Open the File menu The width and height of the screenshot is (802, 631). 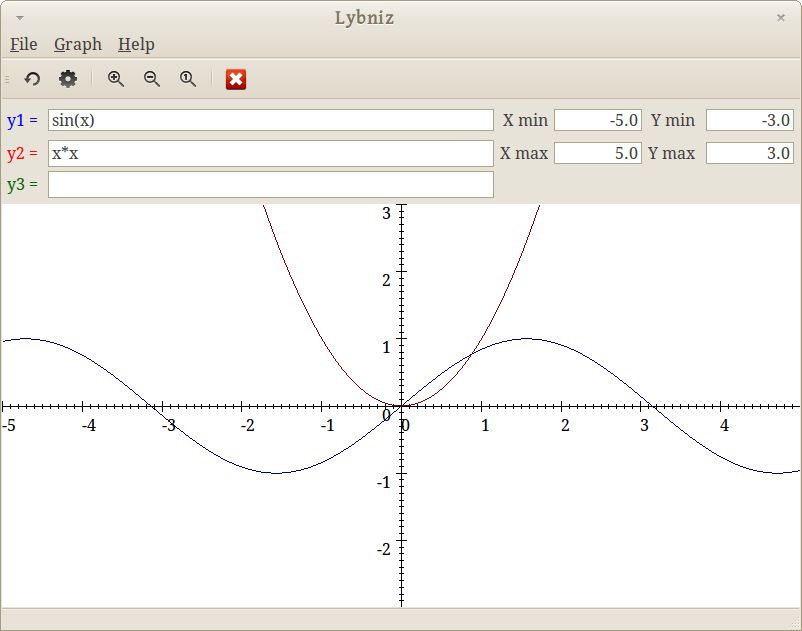pyautogui.click(x=23, y=44)
